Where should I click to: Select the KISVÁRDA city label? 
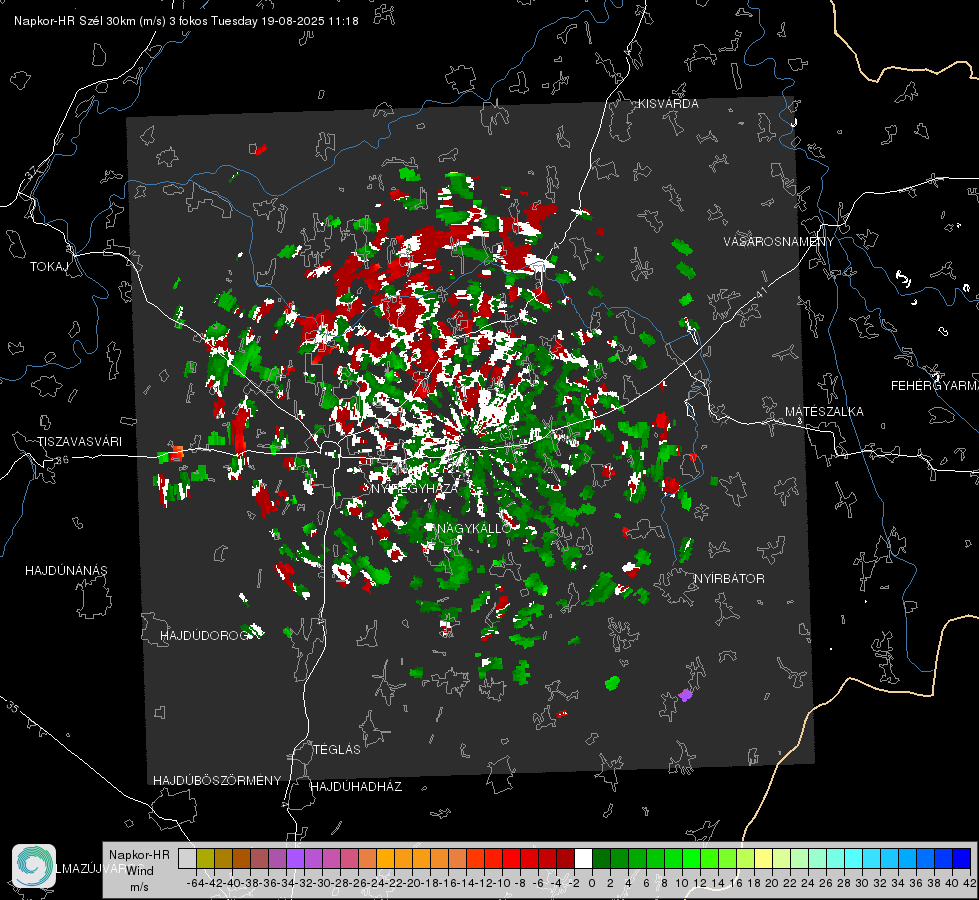pyautogui.click(x=667, y=104)
